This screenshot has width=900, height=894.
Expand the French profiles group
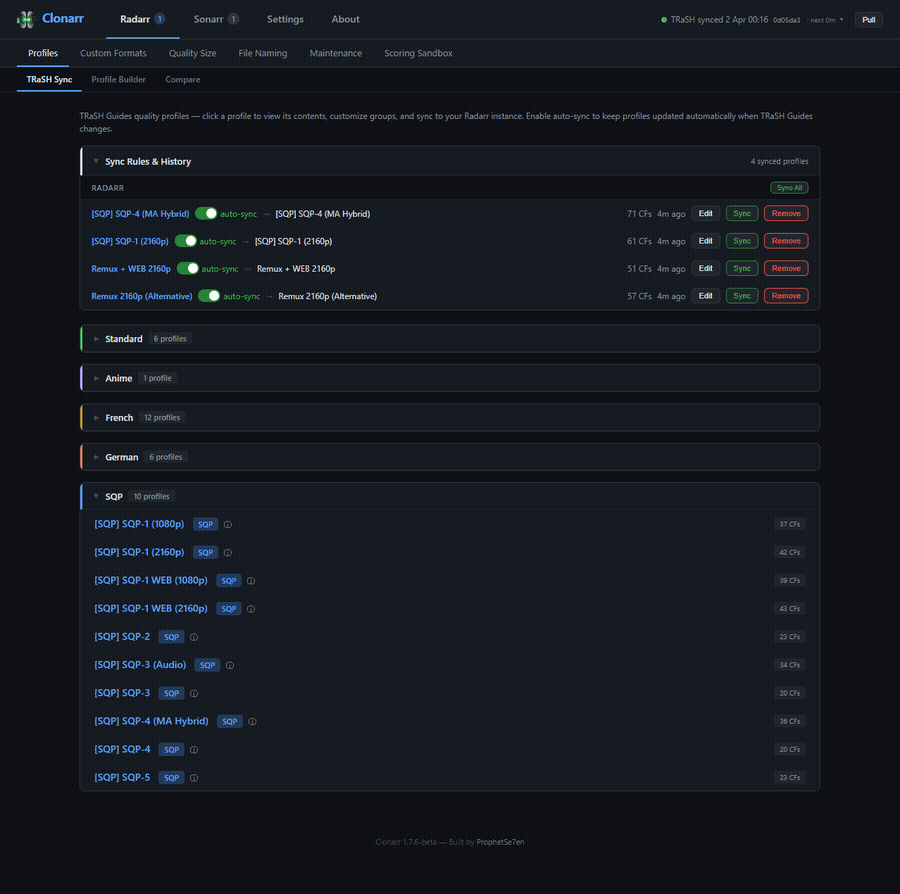point(96,418)
